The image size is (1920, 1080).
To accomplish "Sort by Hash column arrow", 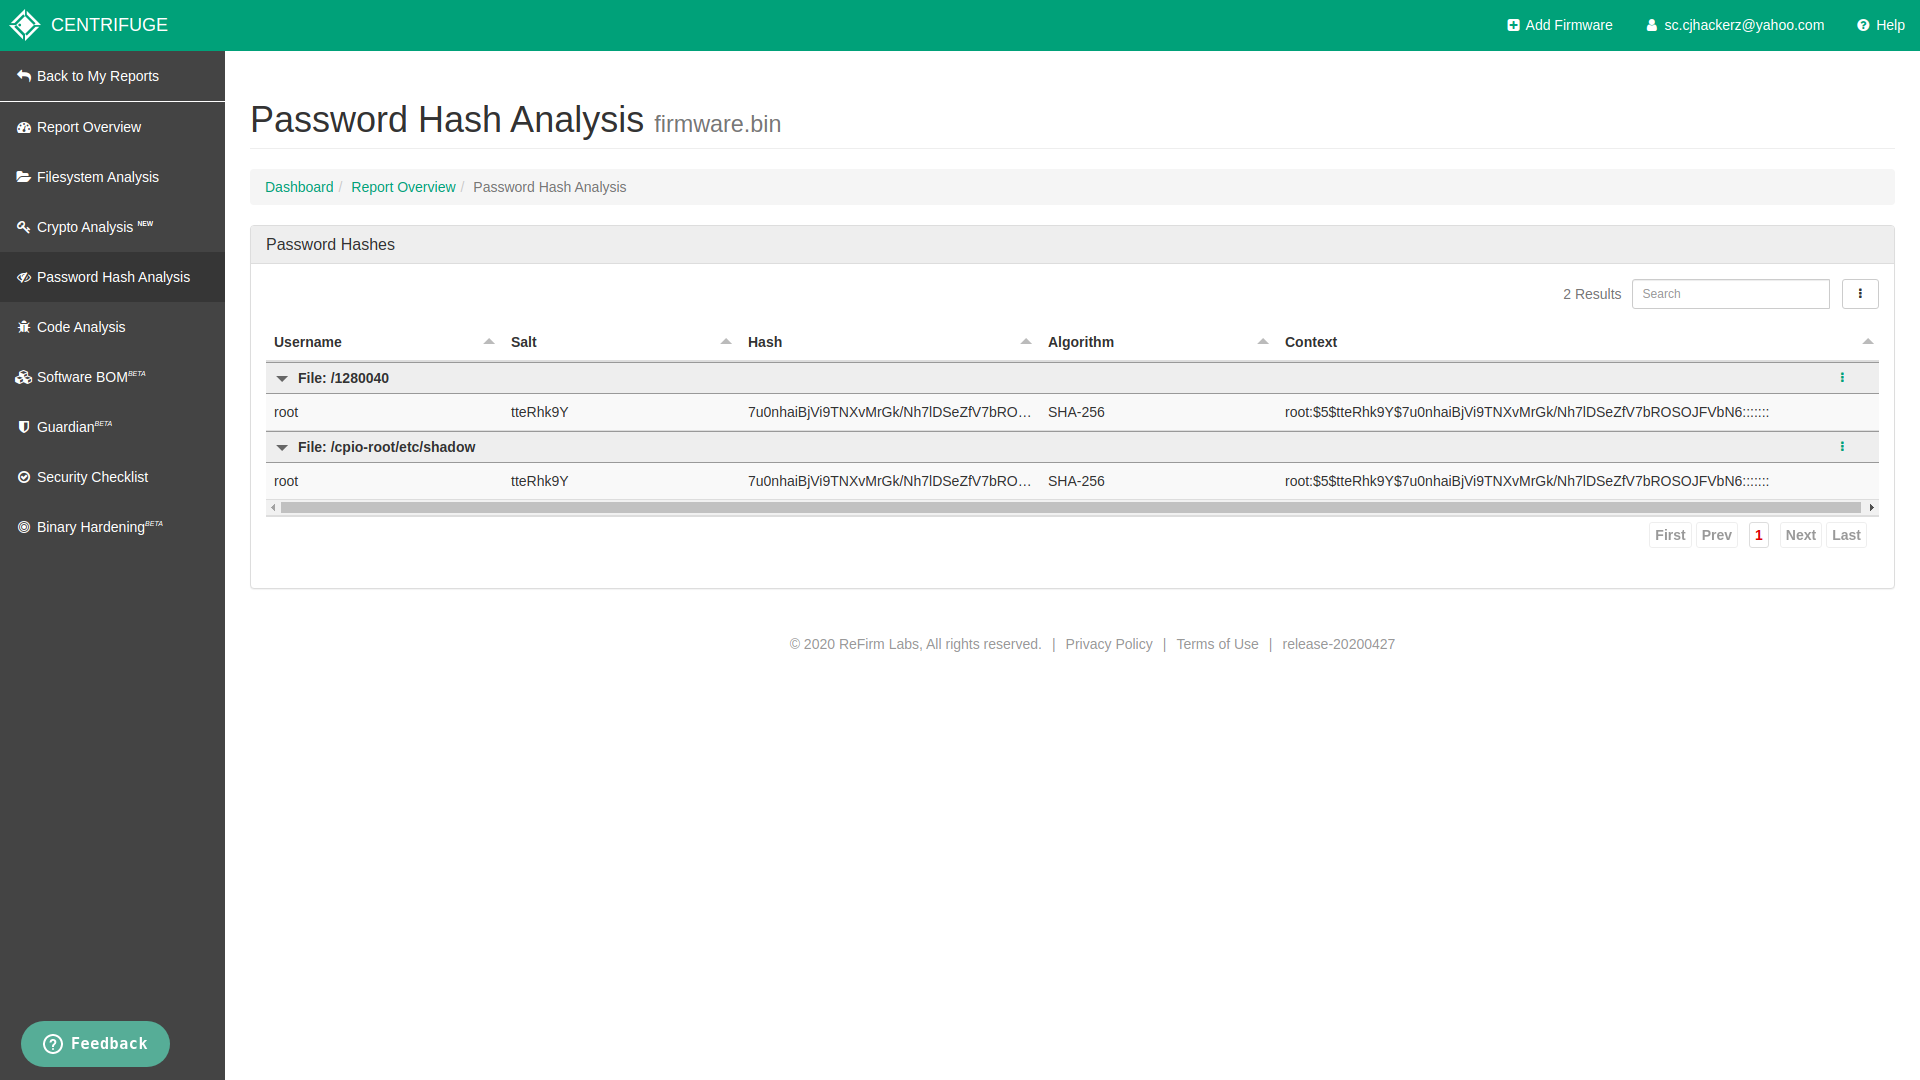I will point(1026,342).
